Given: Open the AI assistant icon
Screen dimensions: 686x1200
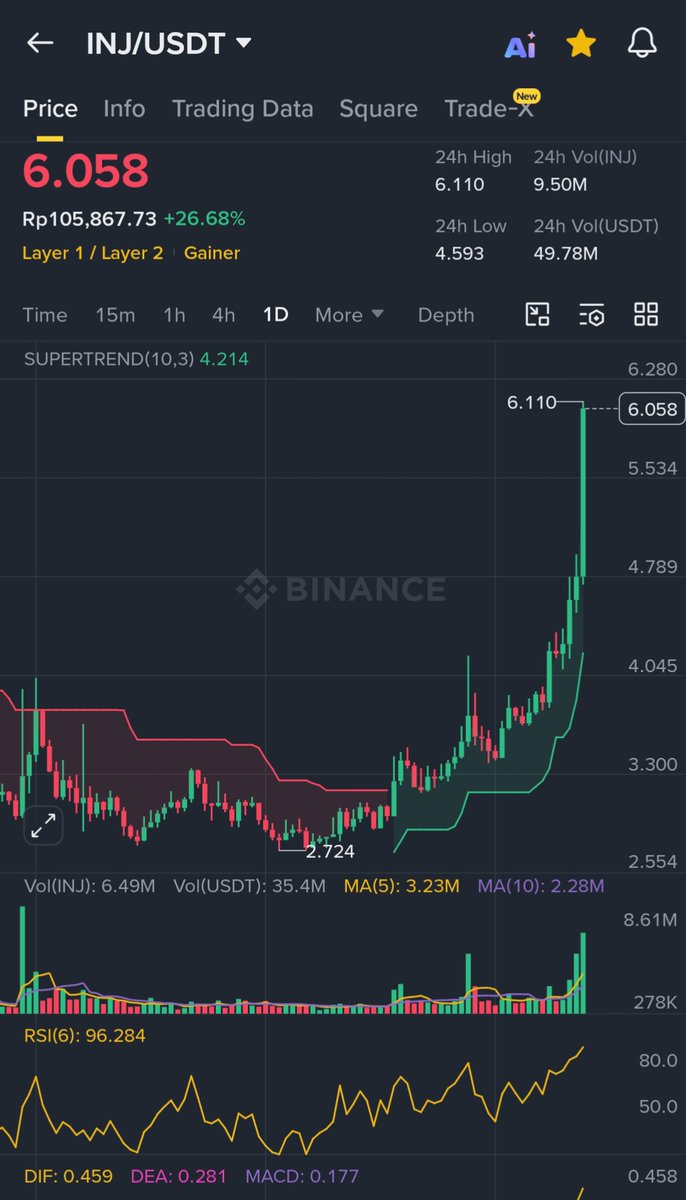Looking at the screenshot, I should [x=520, y=44].
